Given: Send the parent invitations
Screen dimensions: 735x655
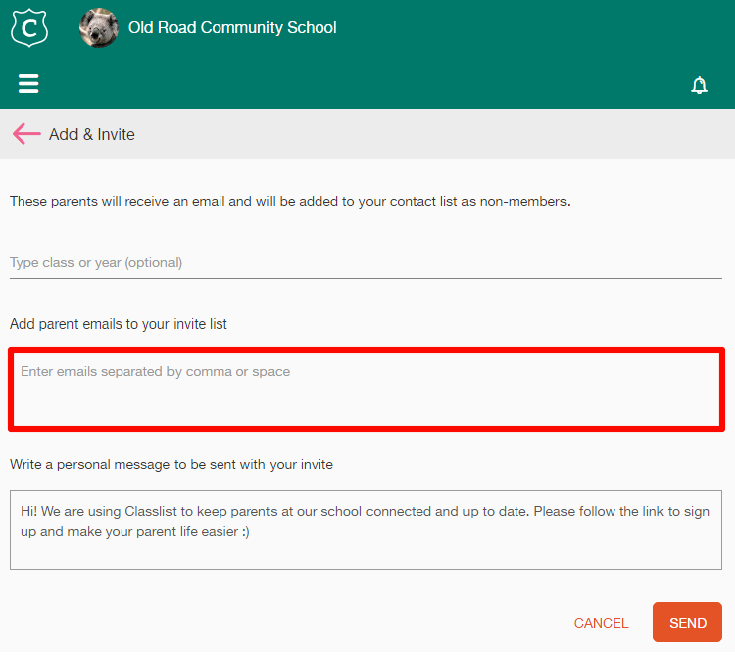Looking at the screenshot, I should [687, 622].
